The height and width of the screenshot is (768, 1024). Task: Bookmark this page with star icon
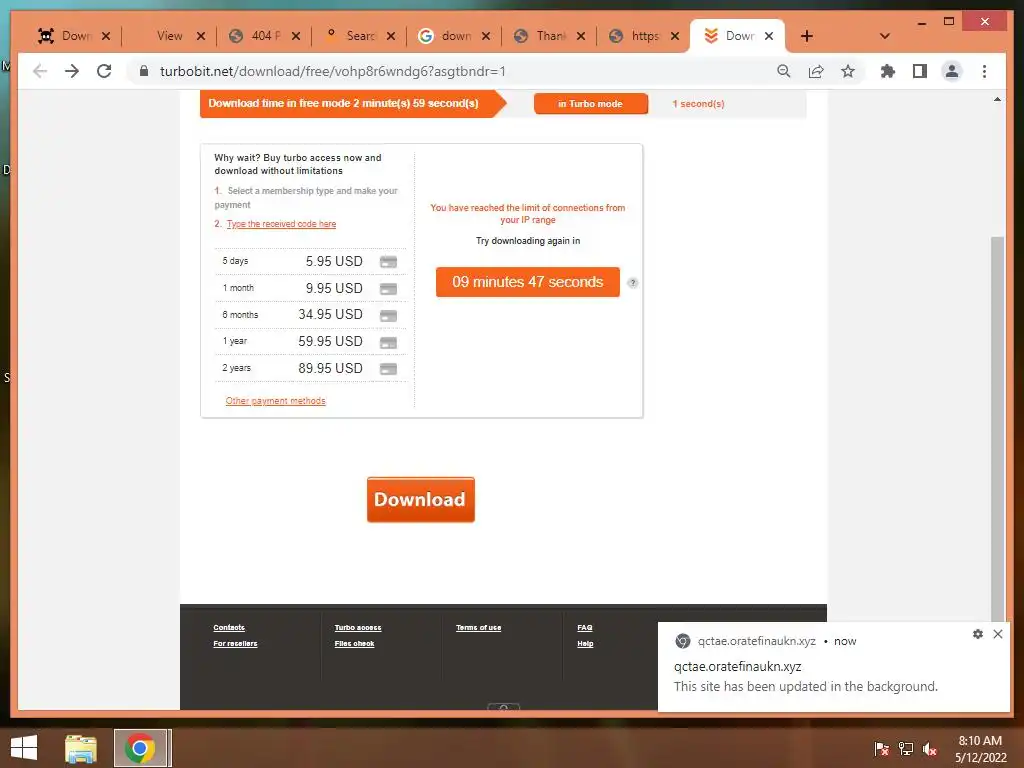(848, 71)
